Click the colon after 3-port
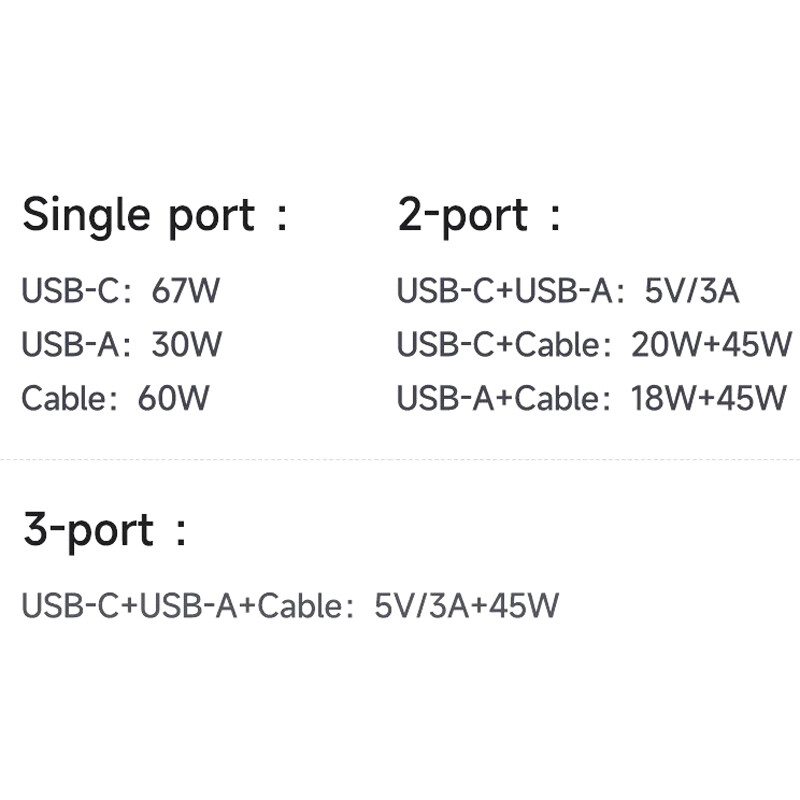This screenshot has height=800, width=800. coord(181,534)
